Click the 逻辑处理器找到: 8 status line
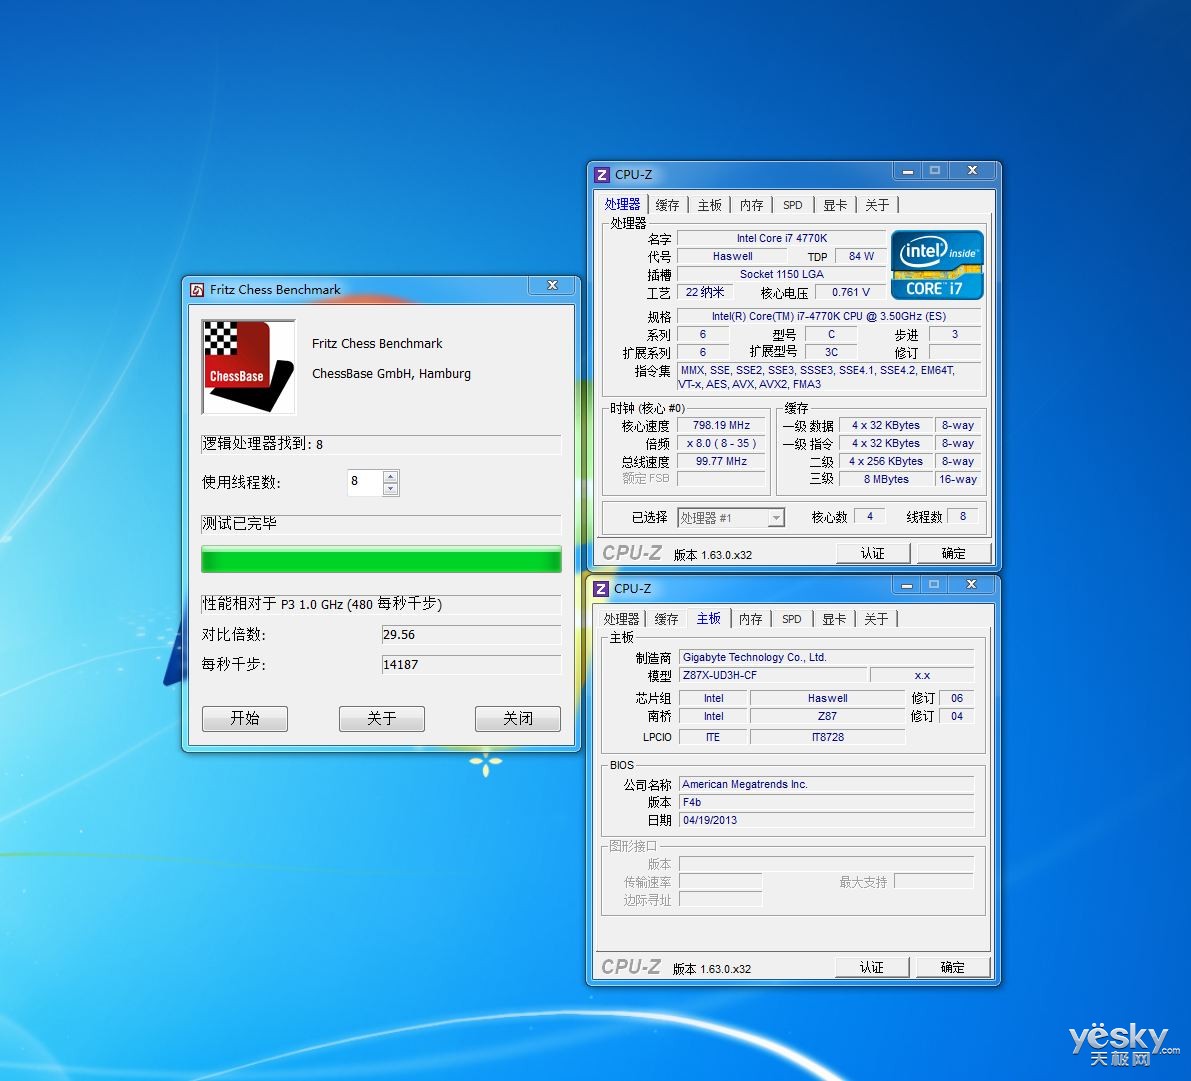1191x1081 pixels. coord(381,444)
